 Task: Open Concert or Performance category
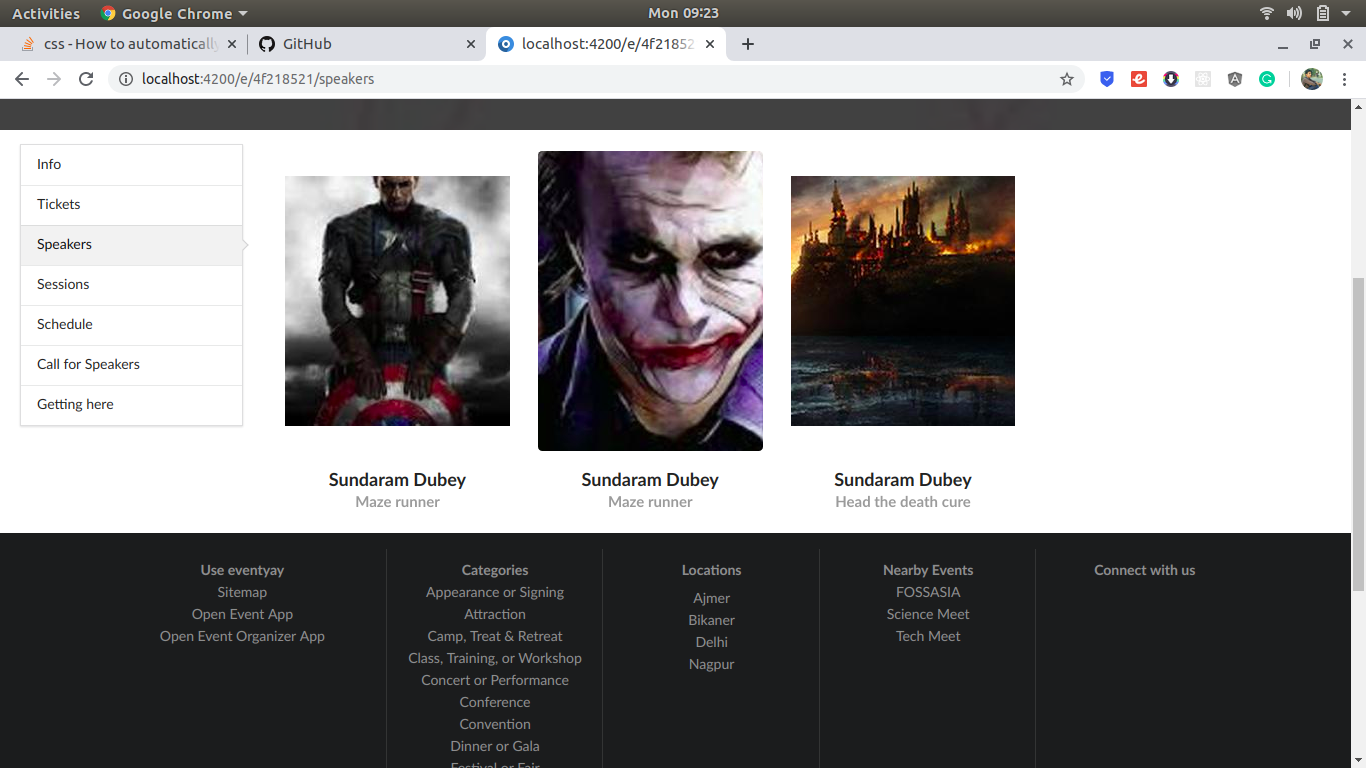pyautogui.click(x=495, y=680)
